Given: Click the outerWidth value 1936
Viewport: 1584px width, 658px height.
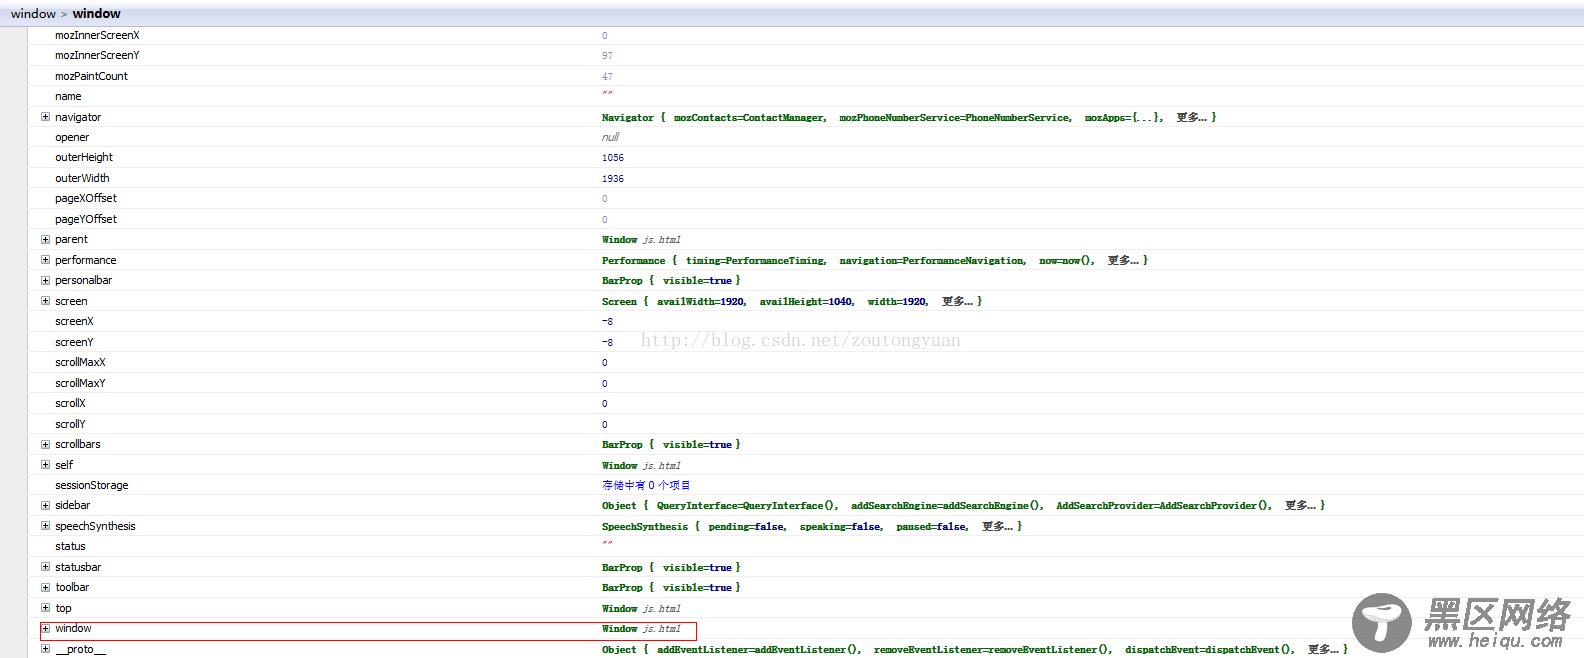Looking at the screenshot, I should (613, 179).
